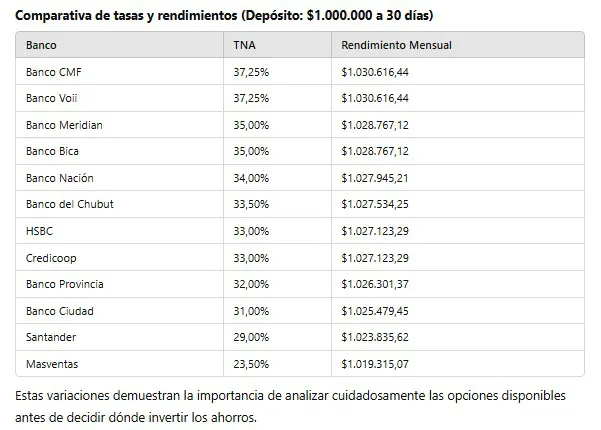Click the Banco Bica row name

53,151
